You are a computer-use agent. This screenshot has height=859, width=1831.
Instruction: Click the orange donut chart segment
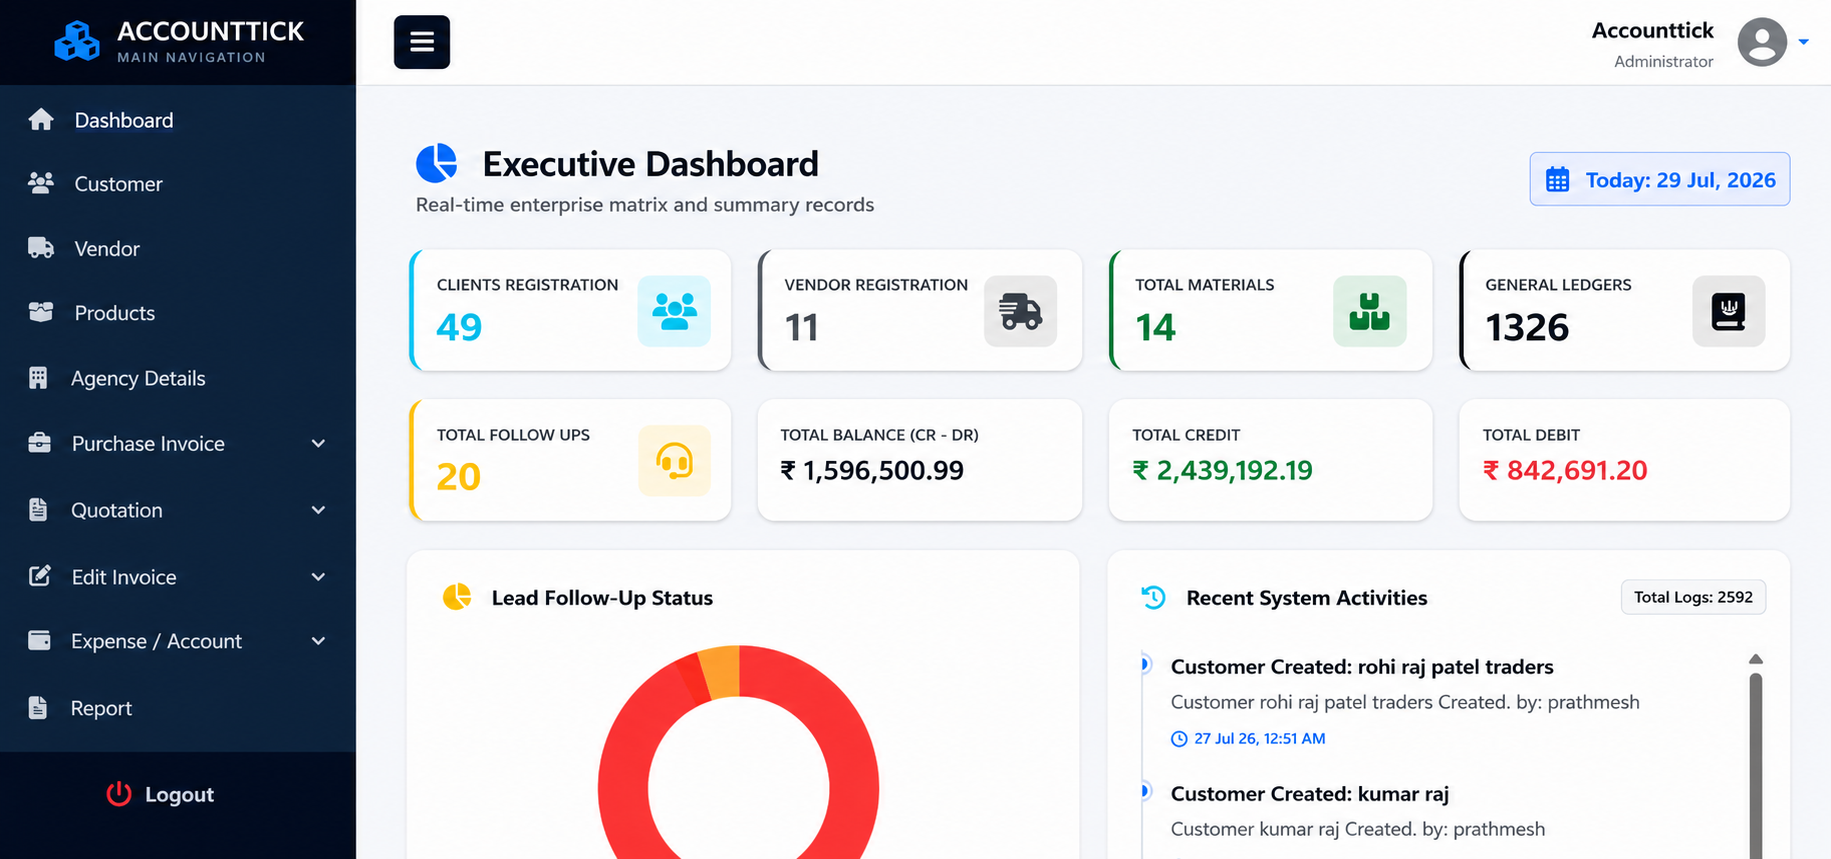click(x=720, y=672)
